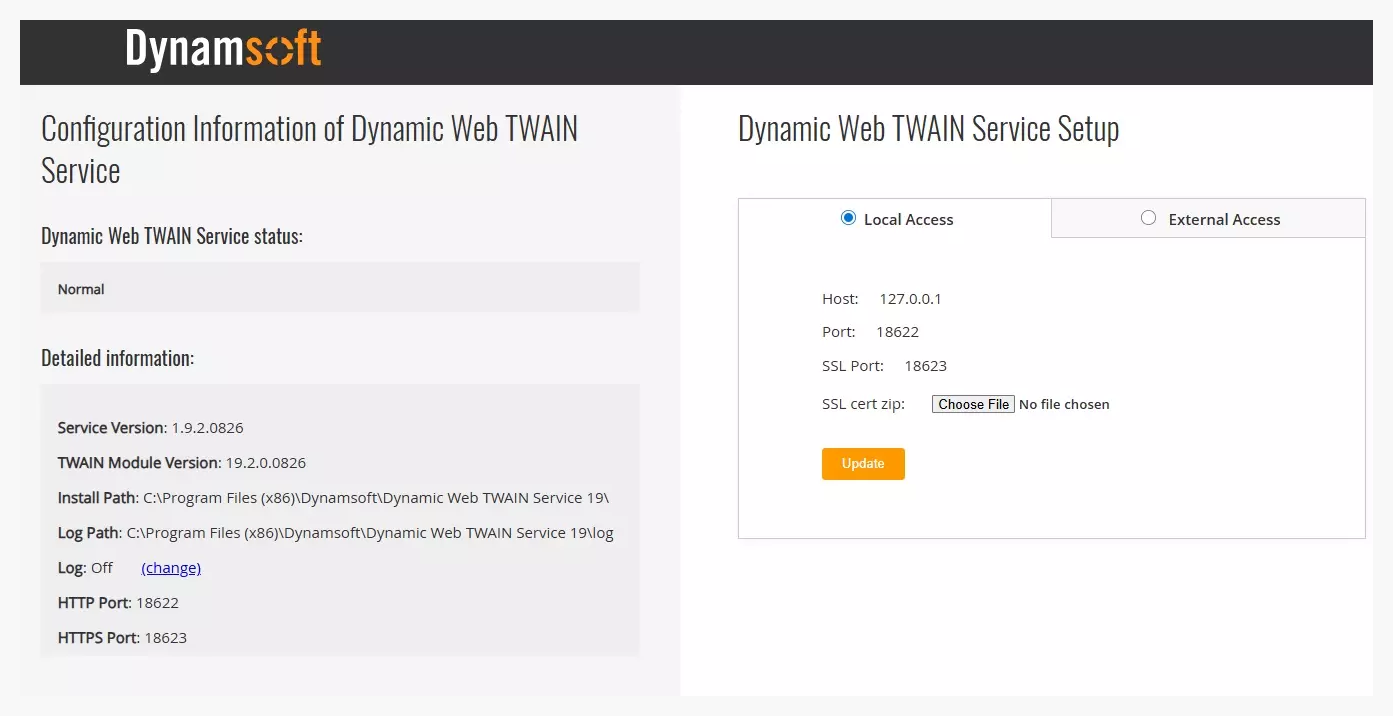This screenshot has height=716, width=1393.
Task: Click the Dynamsoft logo
Action: click(223, 50)
